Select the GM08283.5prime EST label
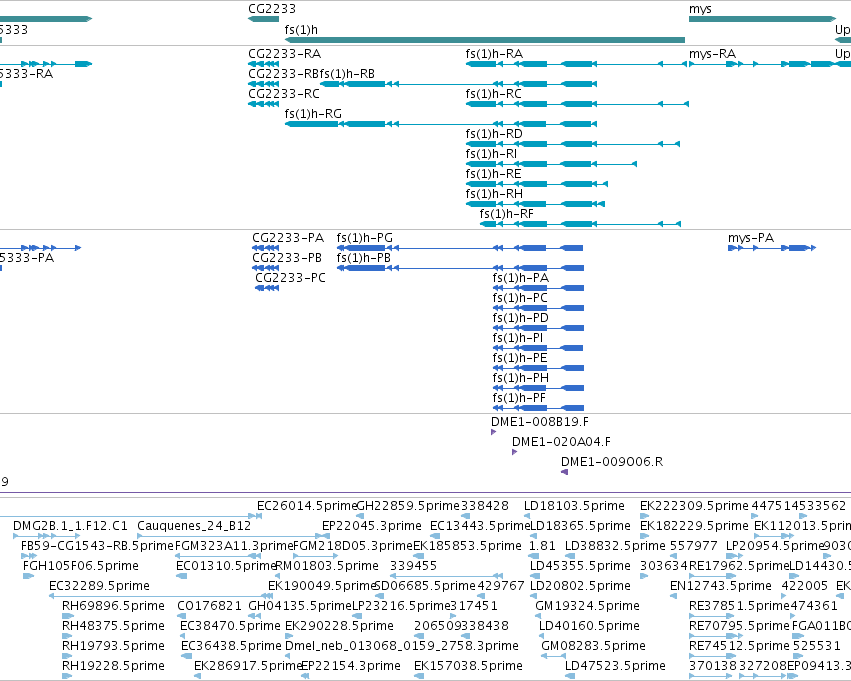 click(x=594, y=646)
